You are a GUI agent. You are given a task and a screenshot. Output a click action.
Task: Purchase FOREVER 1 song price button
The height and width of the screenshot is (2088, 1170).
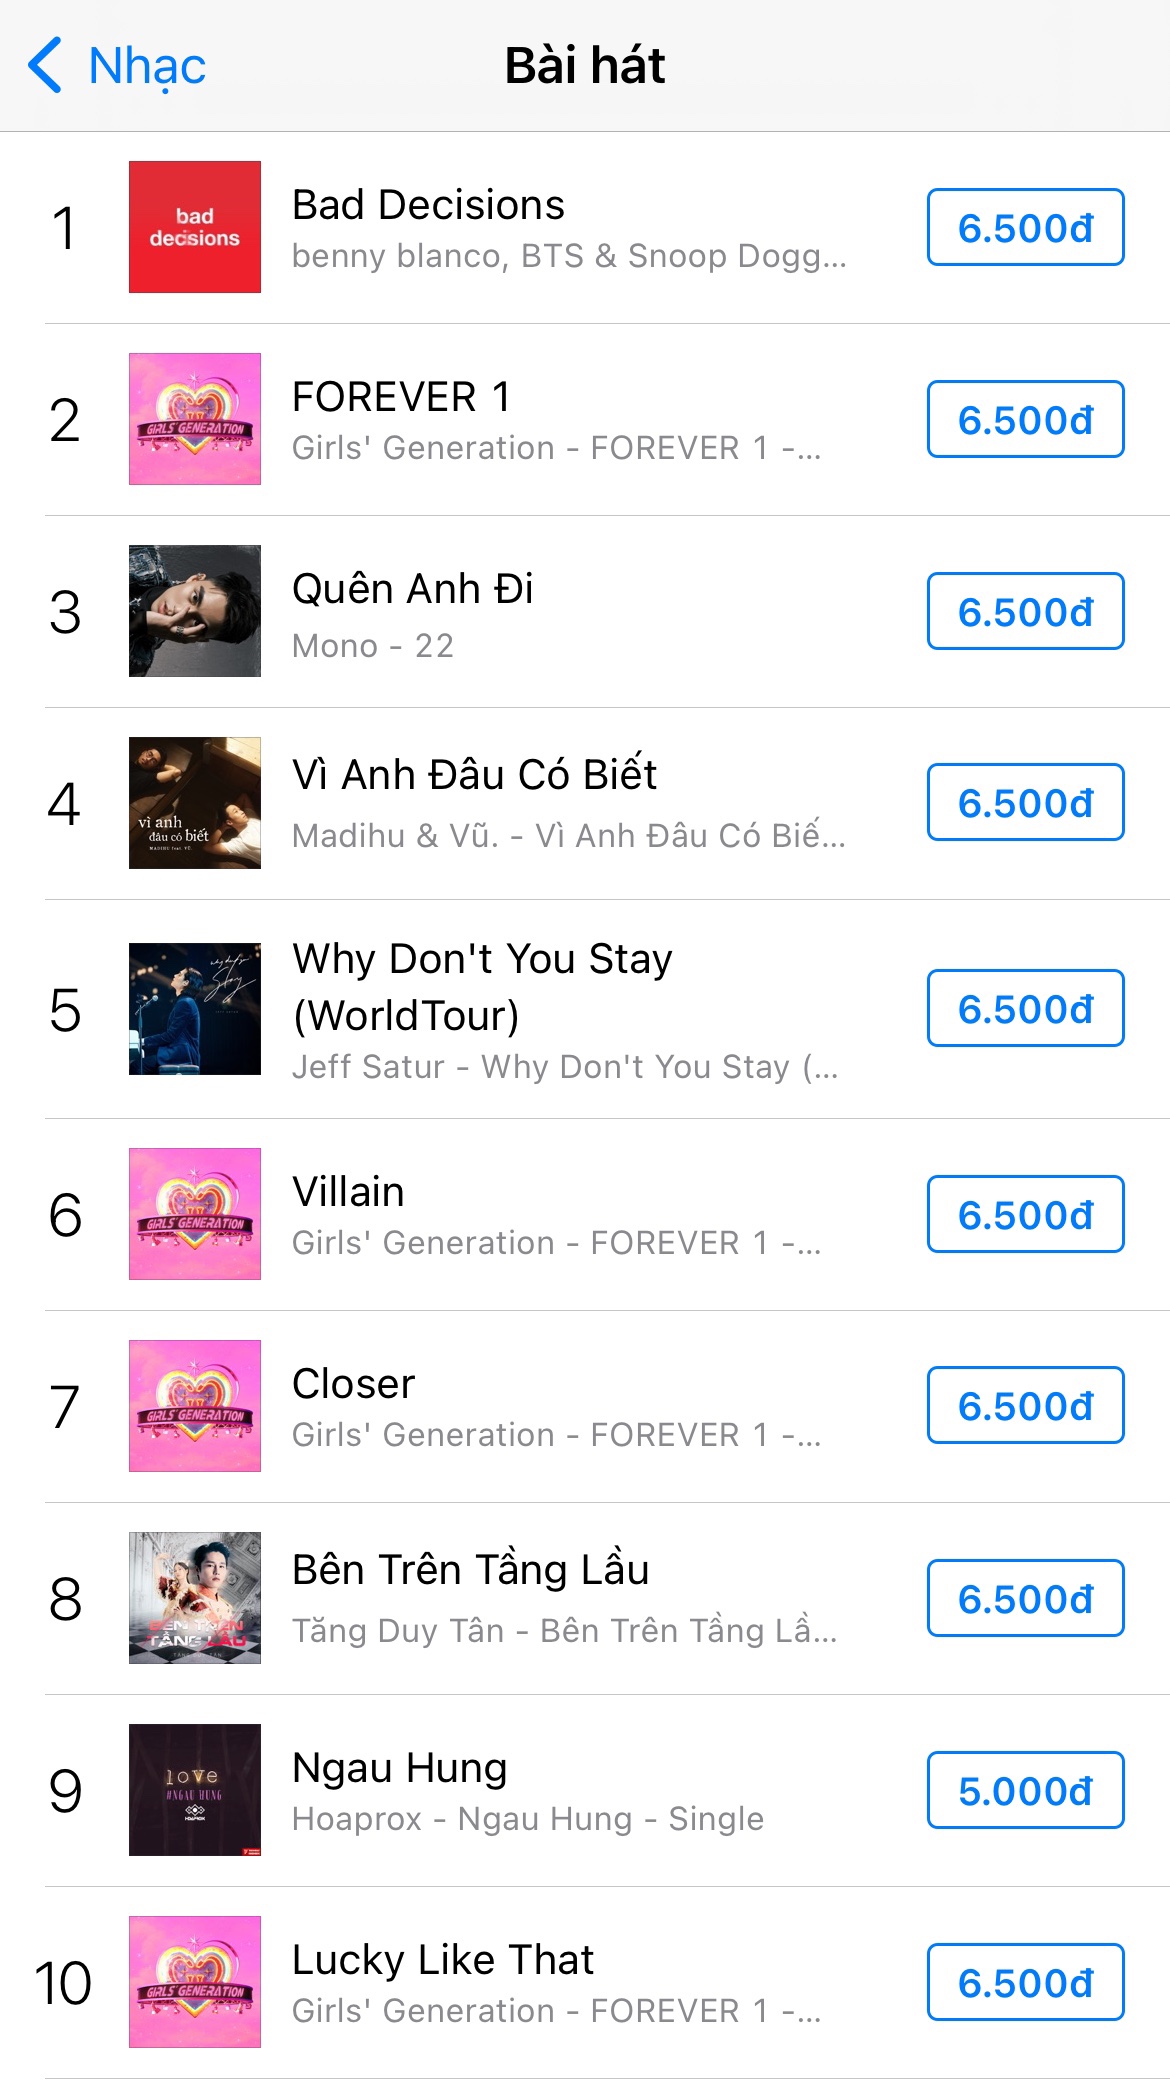pos(1025,420)
